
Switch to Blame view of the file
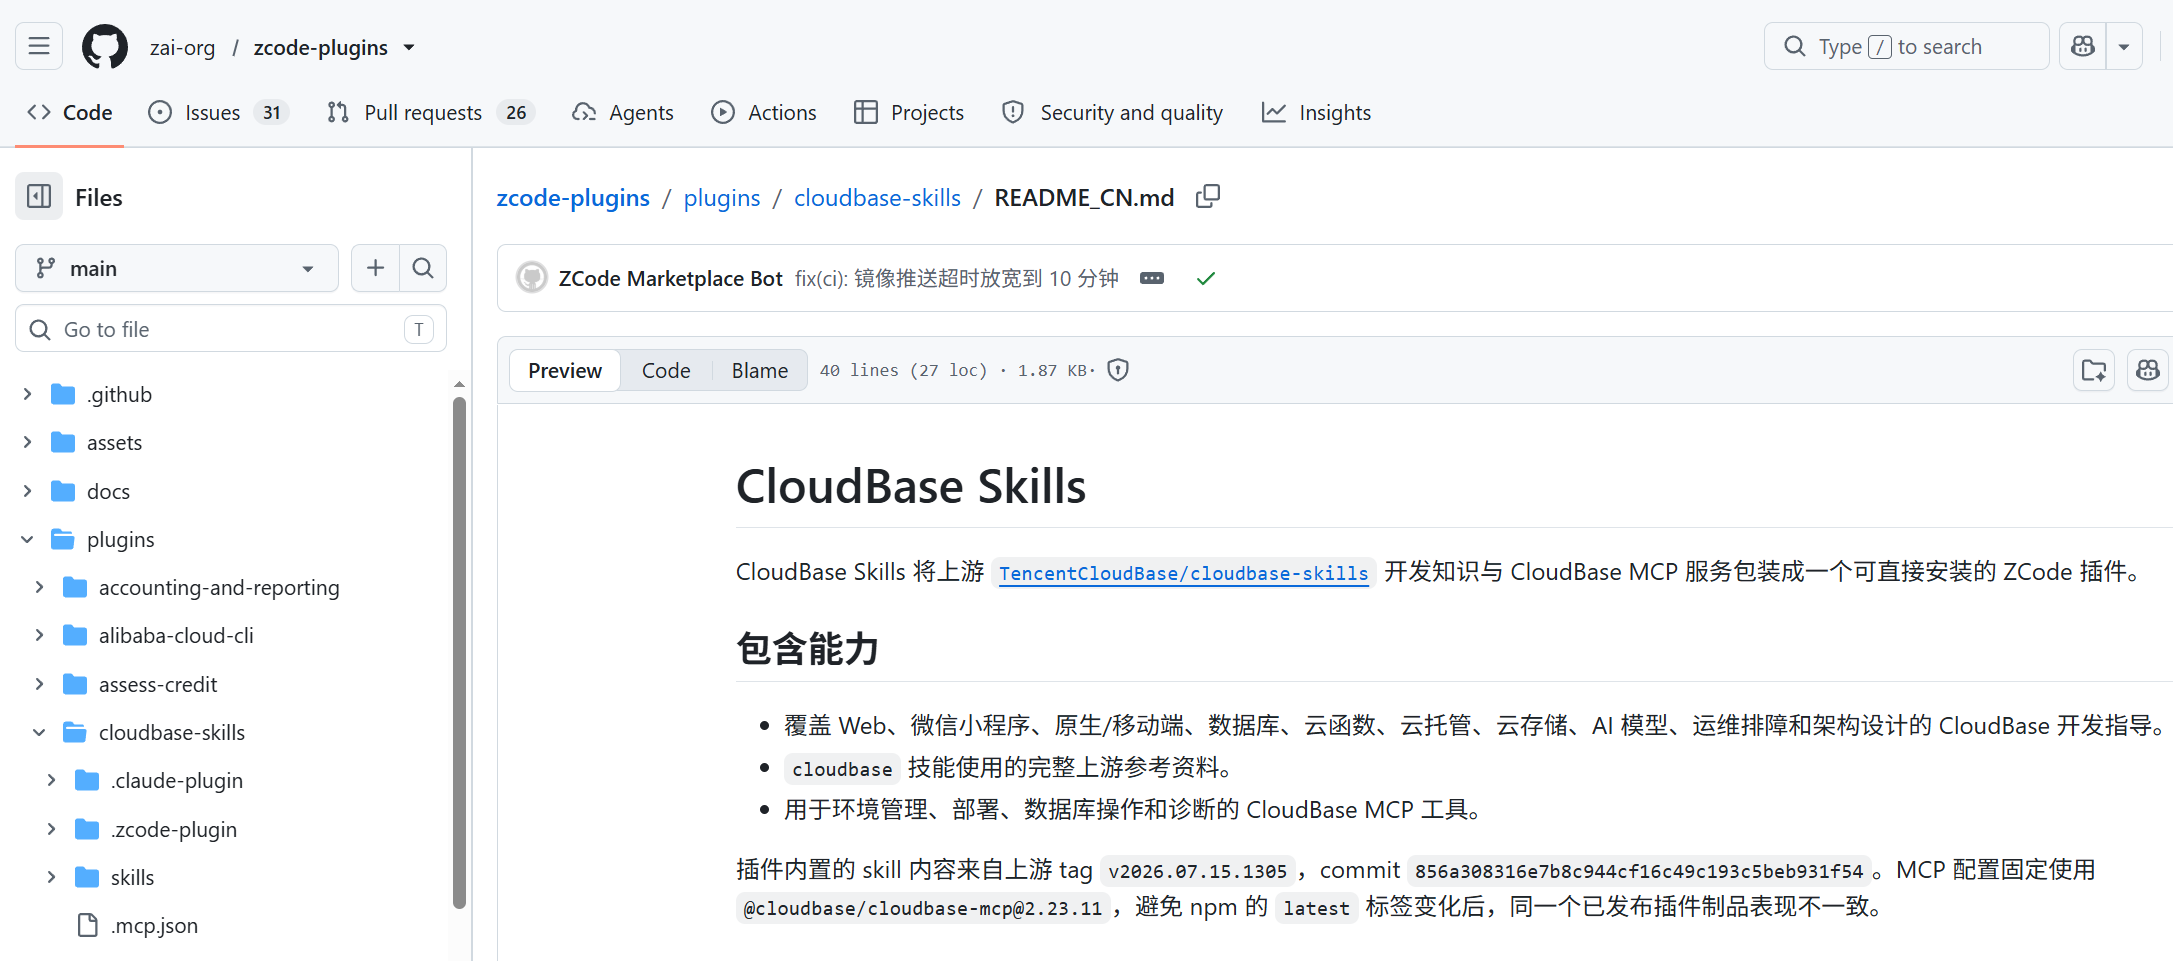(760, 370)
